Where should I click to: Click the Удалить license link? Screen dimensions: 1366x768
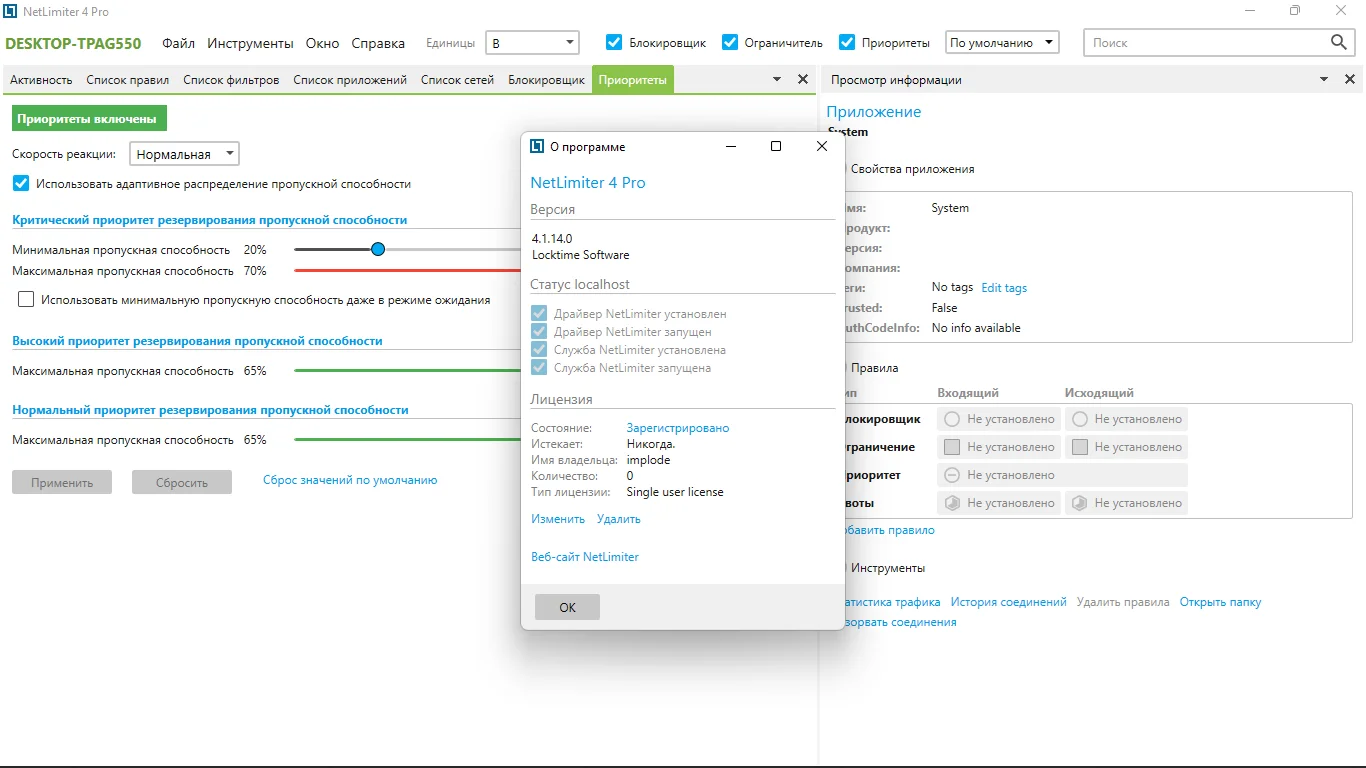pyautogui.click(x=619, y=519)
